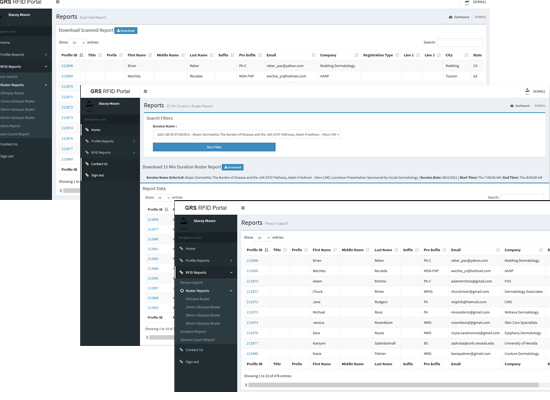Click Download button for Scanned Report

[126, 31]
